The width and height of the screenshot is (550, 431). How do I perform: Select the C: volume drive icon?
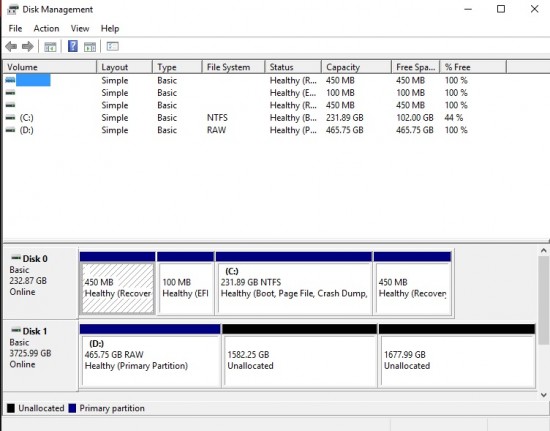(x=11, y=118)
